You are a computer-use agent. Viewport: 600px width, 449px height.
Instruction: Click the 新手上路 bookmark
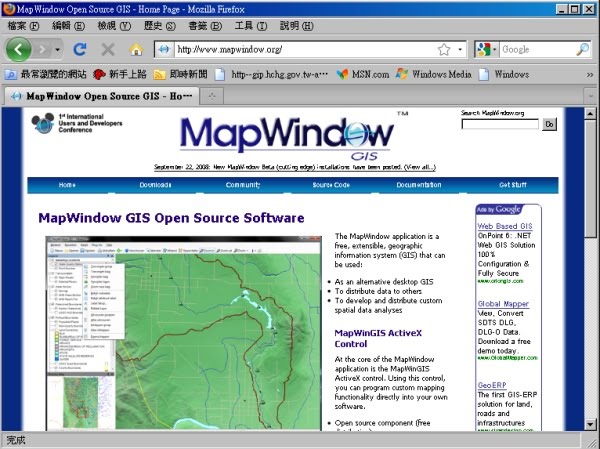(x=120, y=74)
